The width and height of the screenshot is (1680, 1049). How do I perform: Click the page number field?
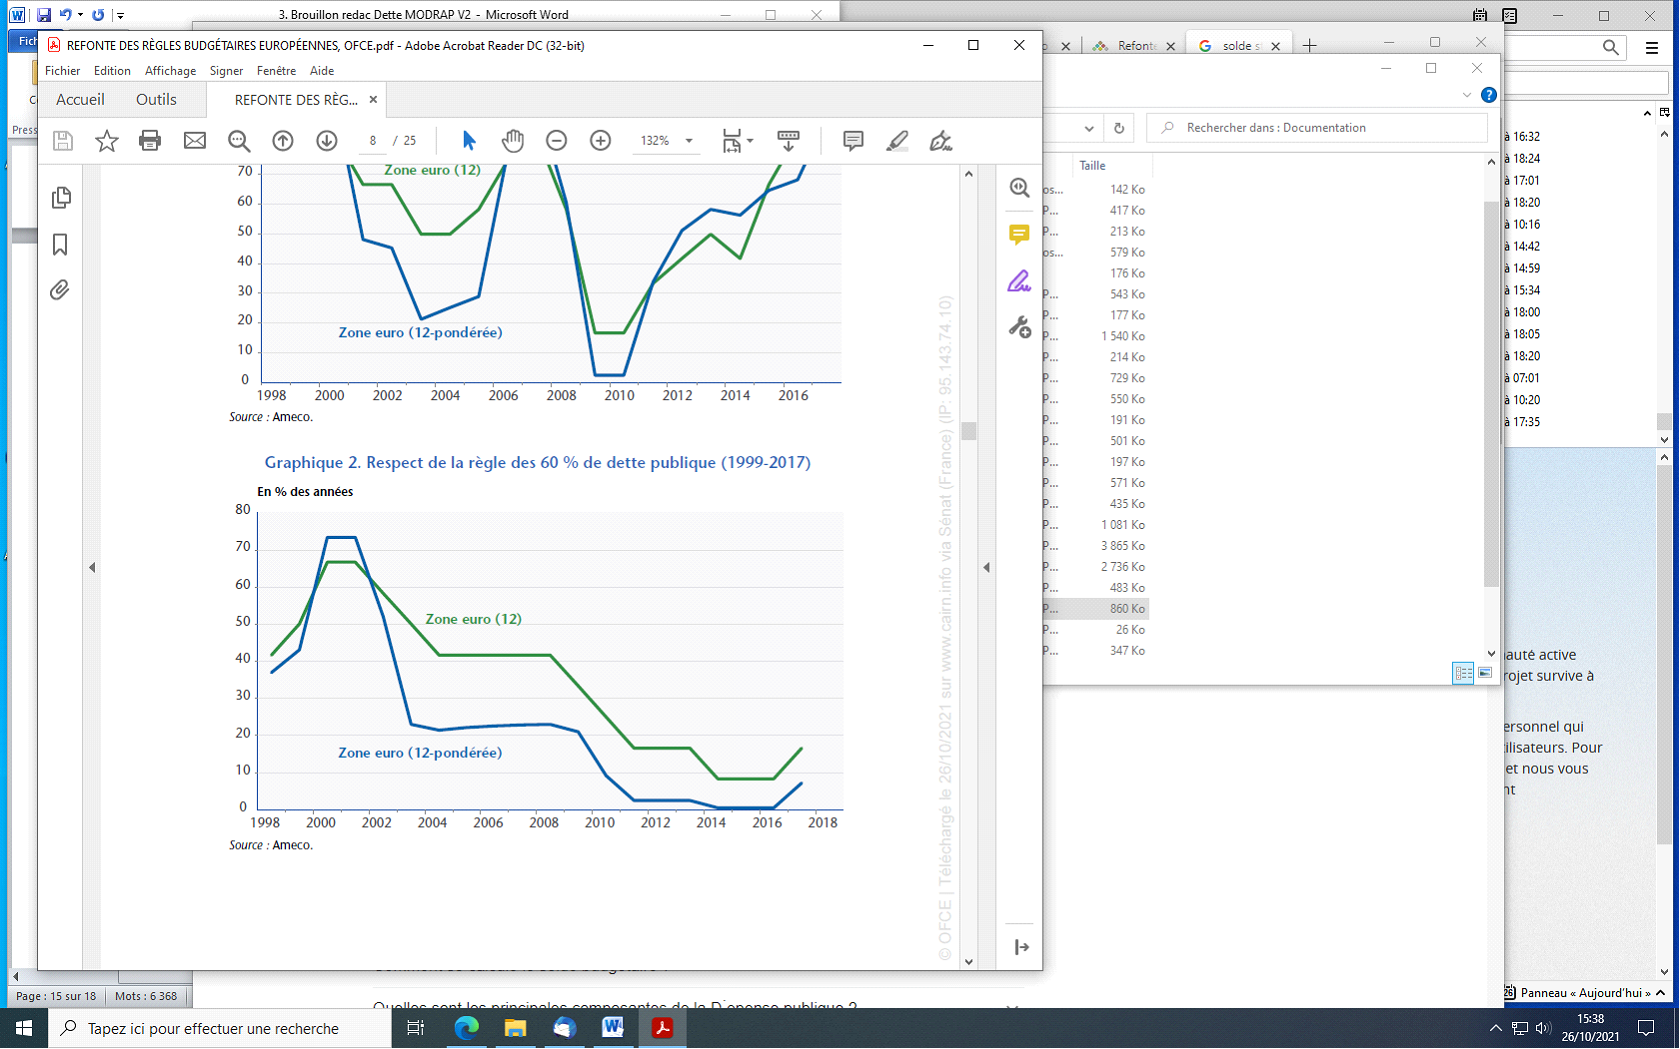pyautogui.click(x=373, y=141)
